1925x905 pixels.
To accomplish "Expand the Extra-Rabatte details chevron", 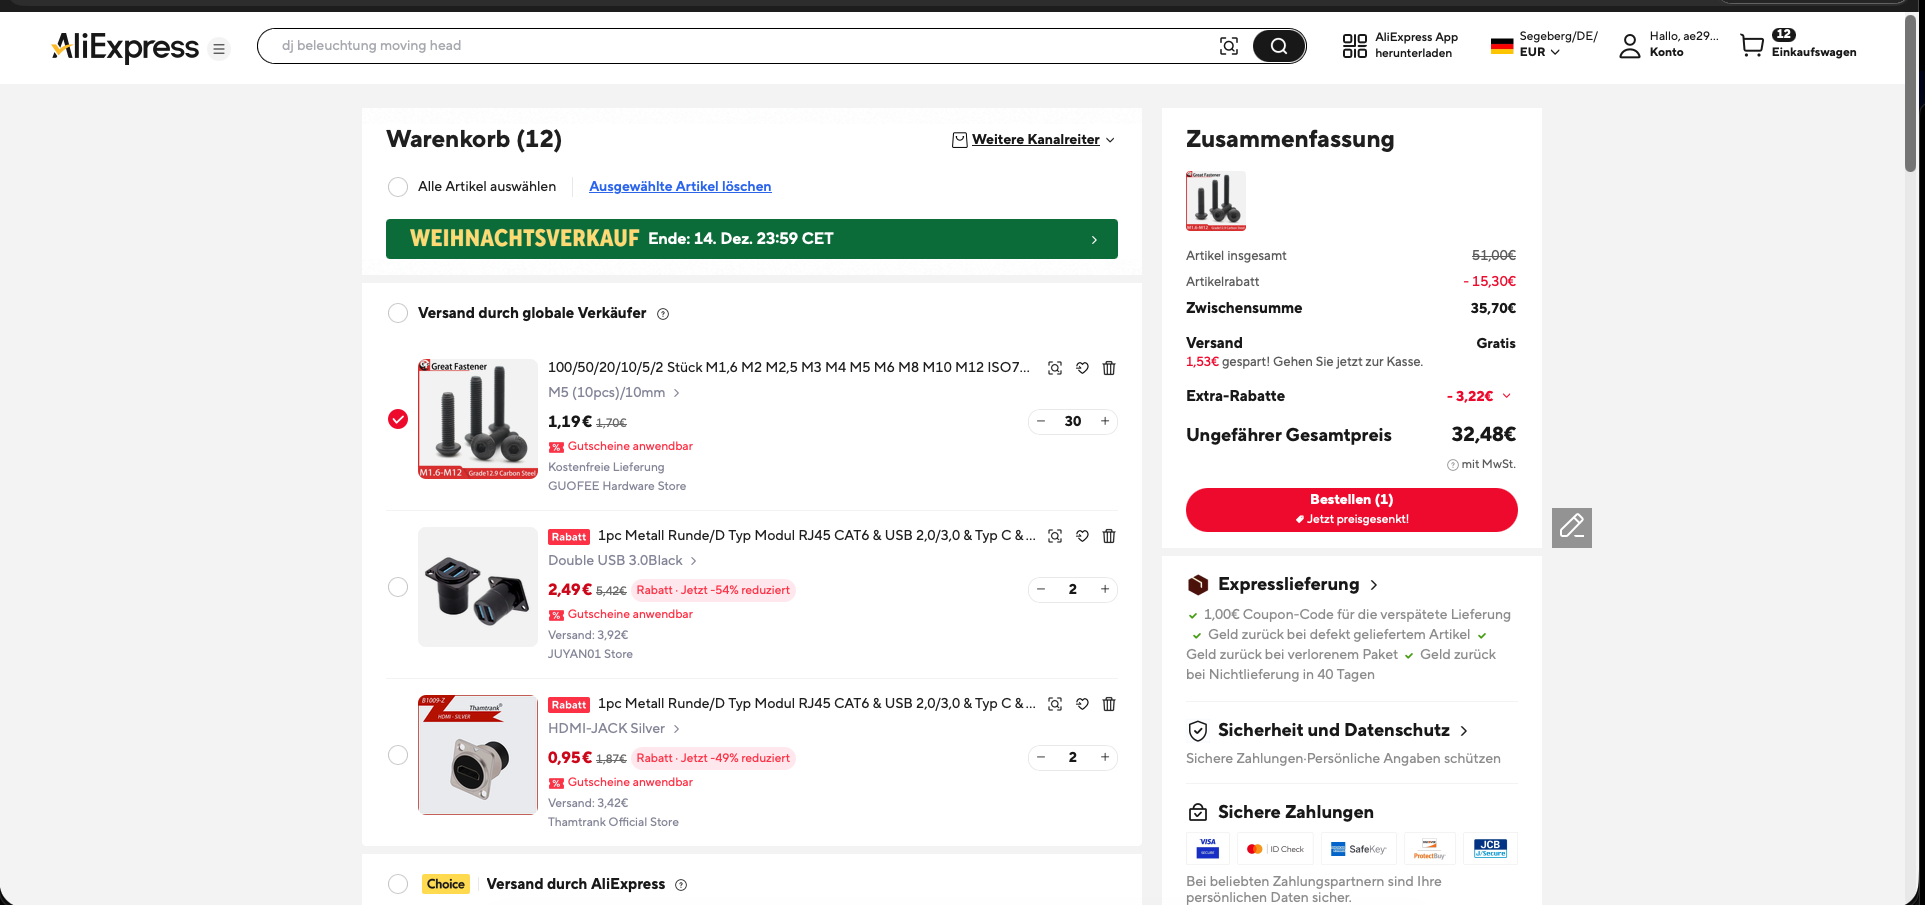I will pos(1507,396).
